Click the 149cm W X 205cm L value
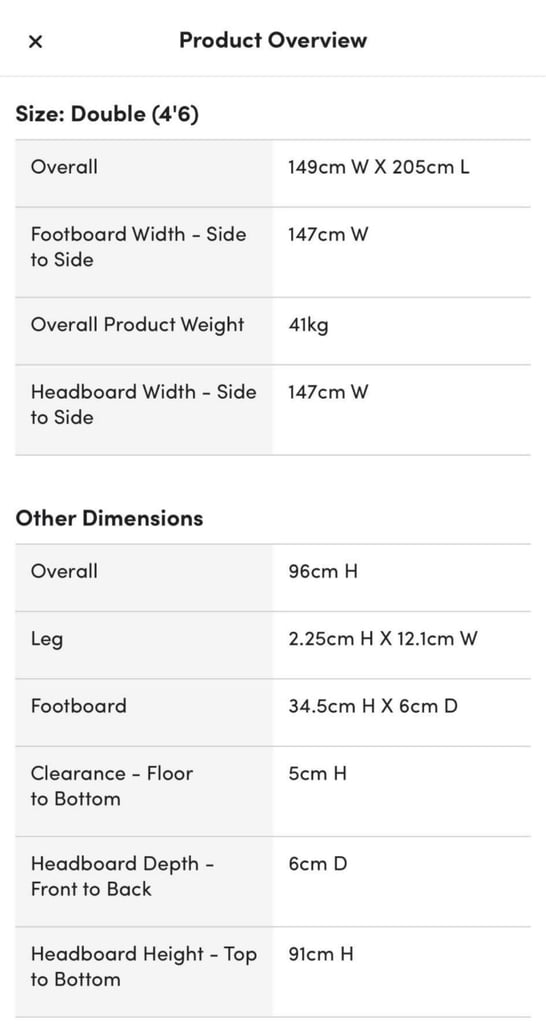546x1024 pixels. pos(378,167)
